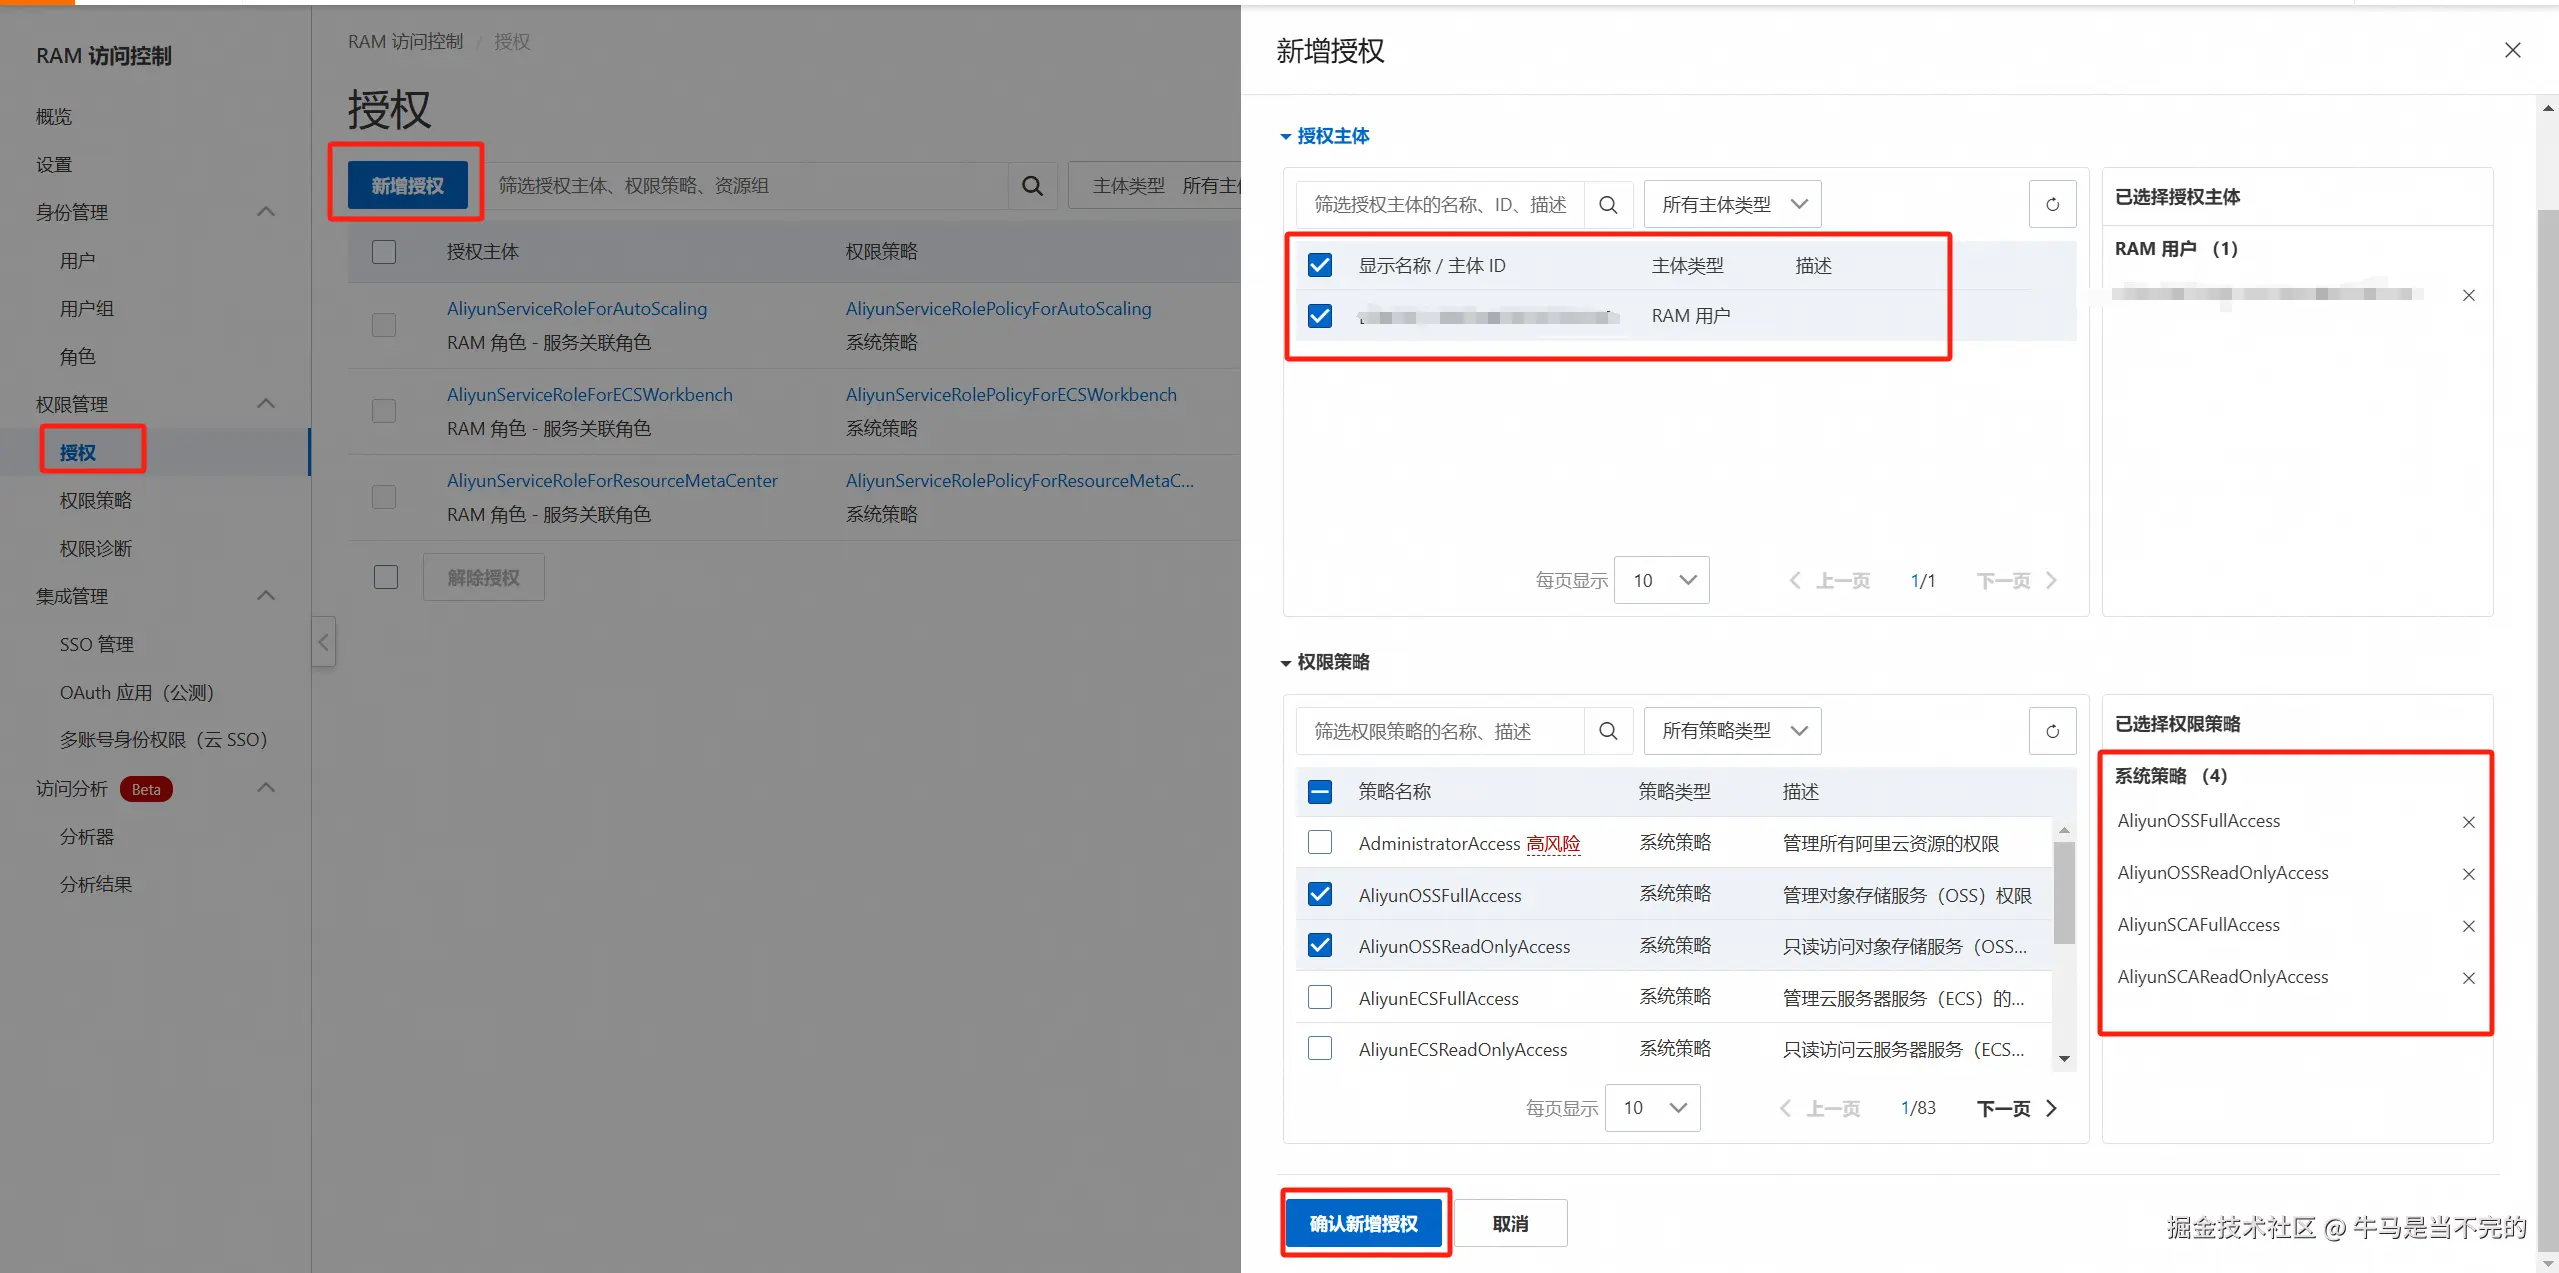The height and width of the screenshot is (1273, 2559).
Task: Click the 取消 button
Action: coord(1509,1223)
